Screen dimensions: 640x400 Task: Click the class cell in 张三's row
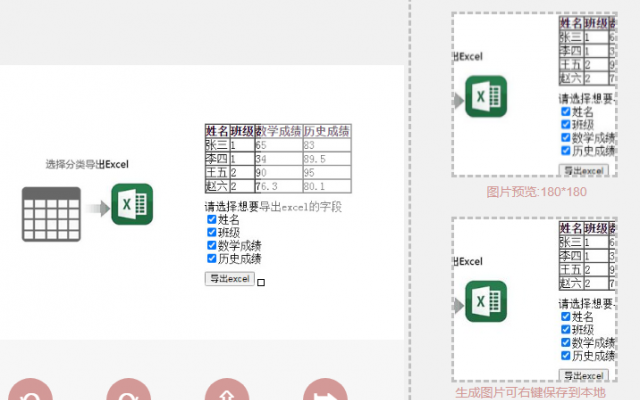coord(242,145)
